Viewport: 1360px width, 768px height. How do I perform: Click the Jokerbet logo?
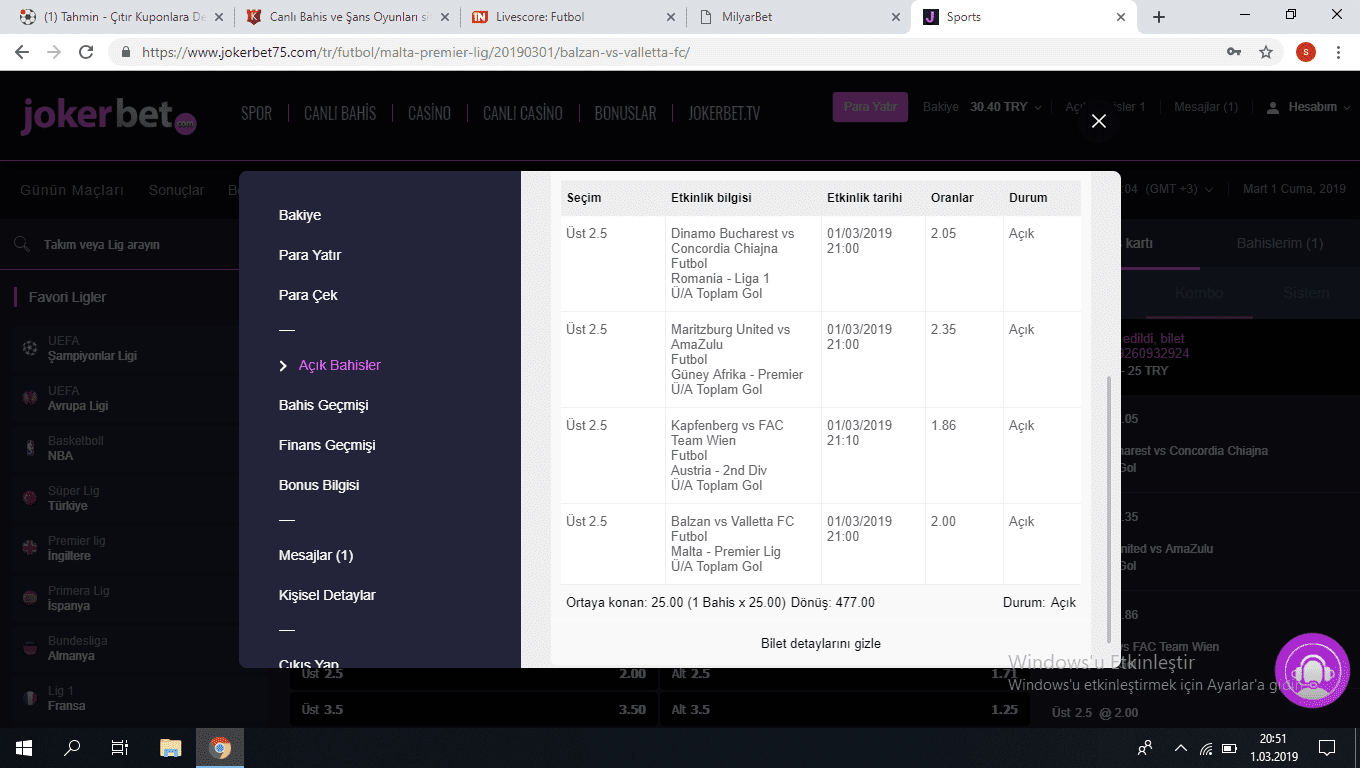[108, 116]
